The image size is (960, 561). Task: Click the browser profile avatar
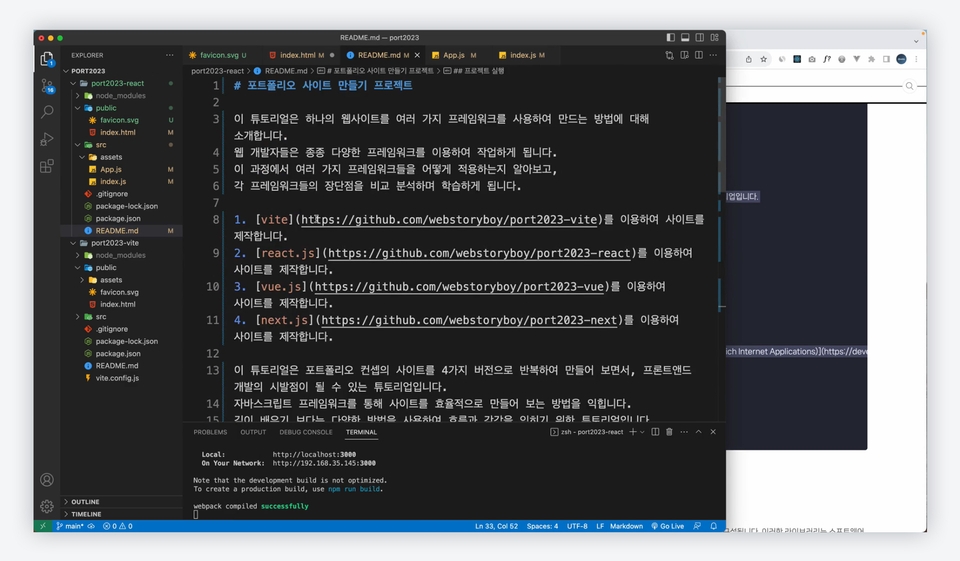tap(901, 59)
